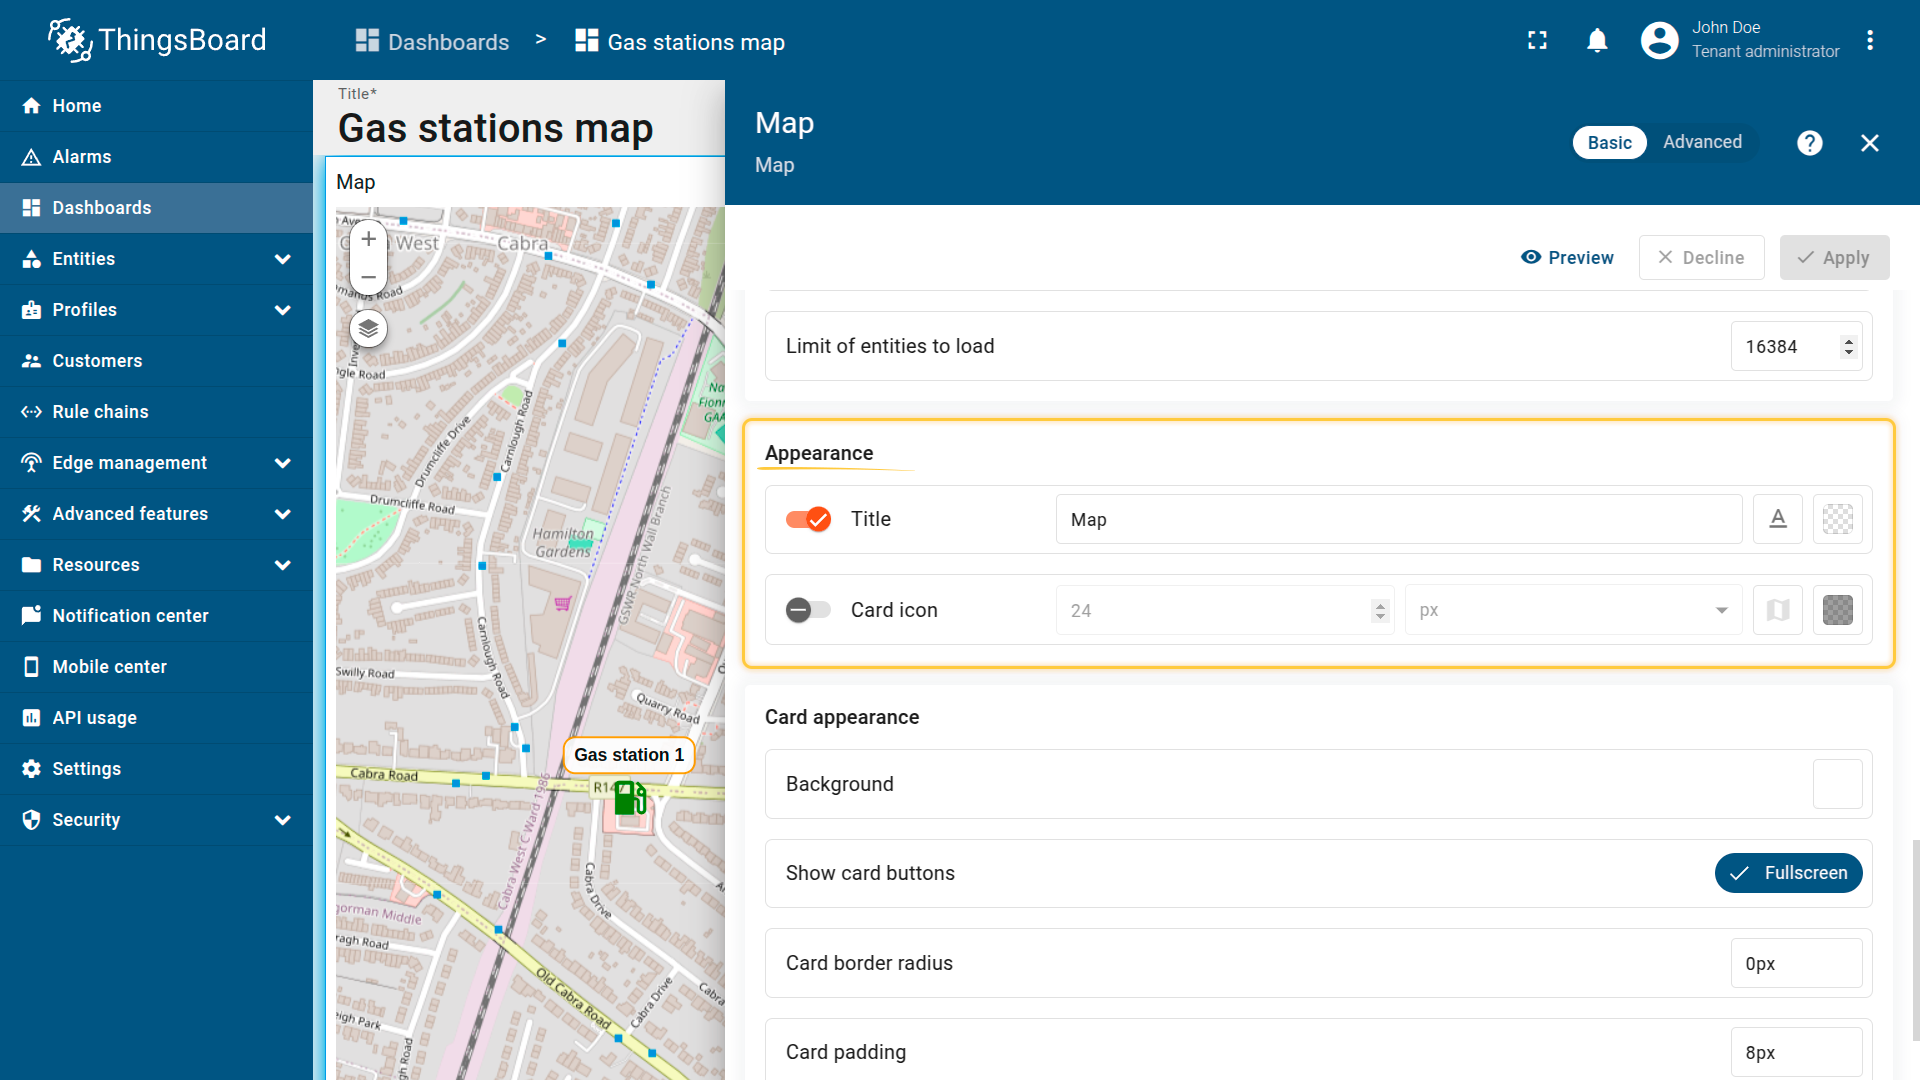Screen dimensions: 1920x1080
Task: Click the Decline button
Action: click(x=1701, y=258)
